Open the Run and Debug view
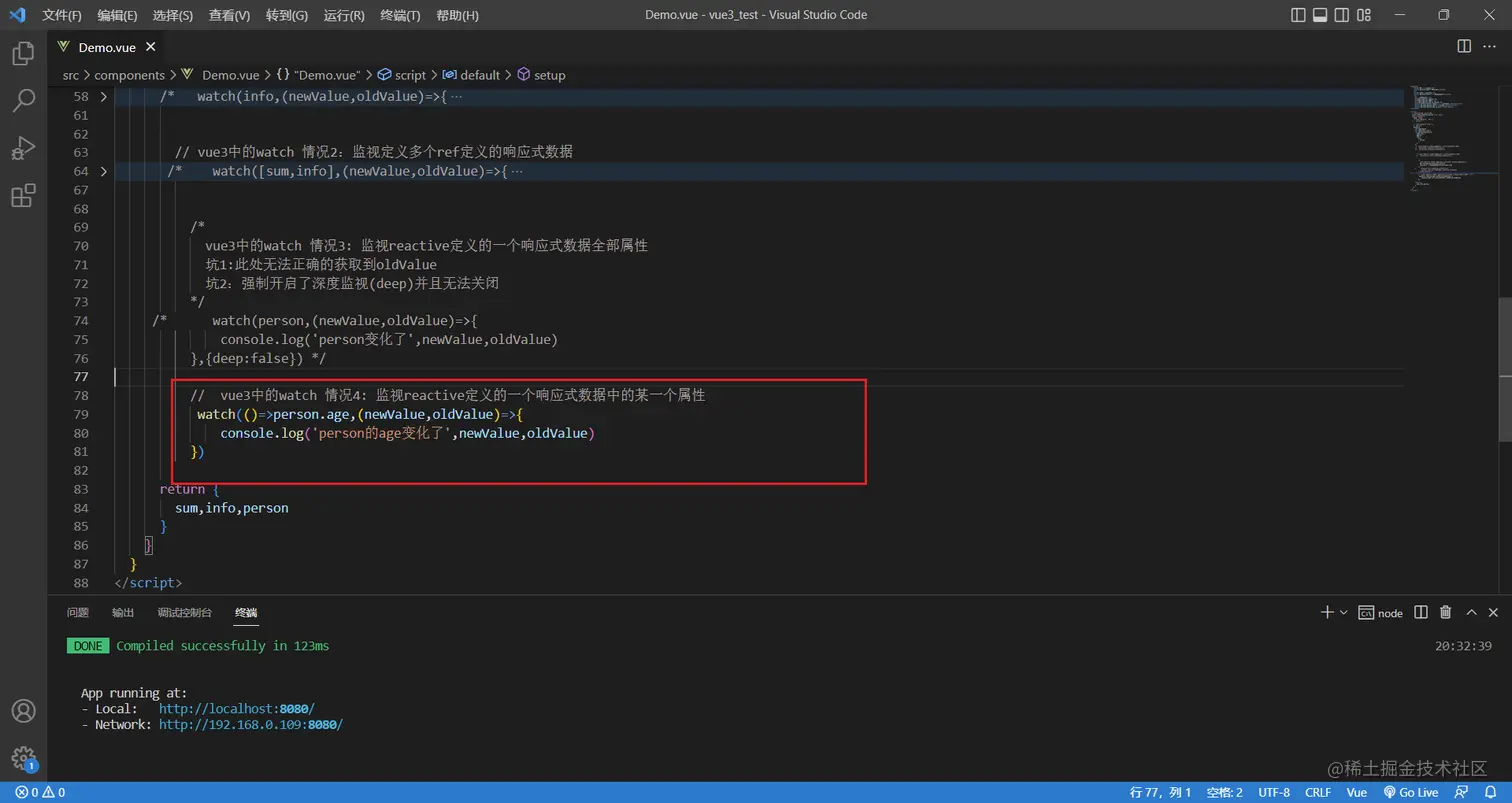Screen dimensions: 1512x803 click(23, 148)
